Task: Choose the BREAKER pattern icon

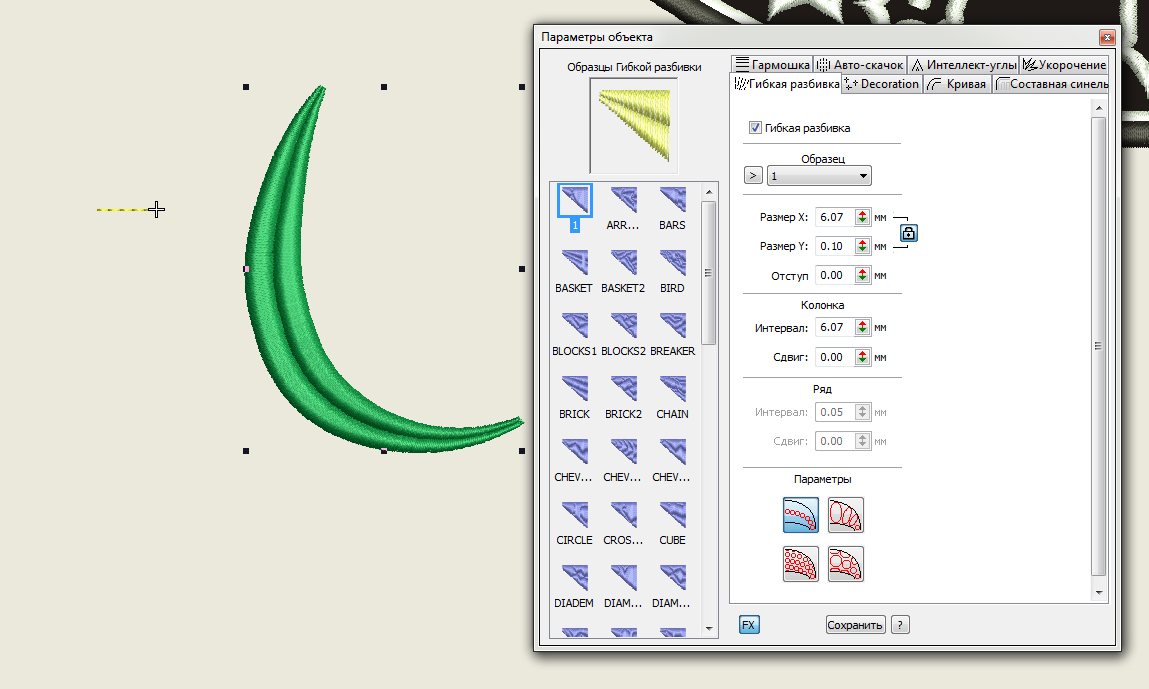Action: coord(672,326)
